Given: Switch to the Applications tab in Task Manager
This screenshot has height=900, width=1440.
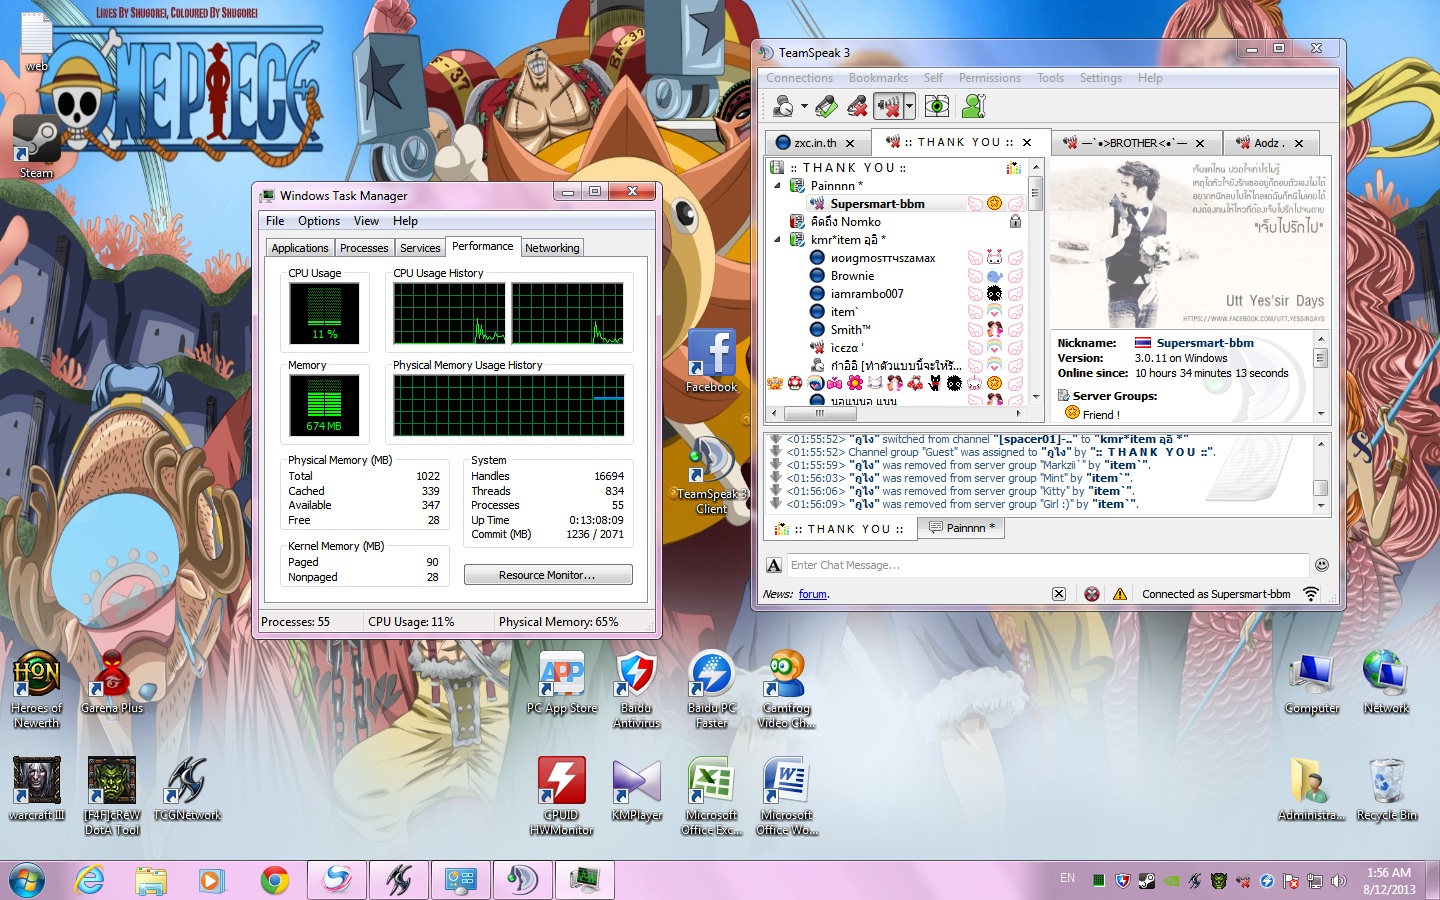Looking at the screenshot, I should (x=300, y=248).
